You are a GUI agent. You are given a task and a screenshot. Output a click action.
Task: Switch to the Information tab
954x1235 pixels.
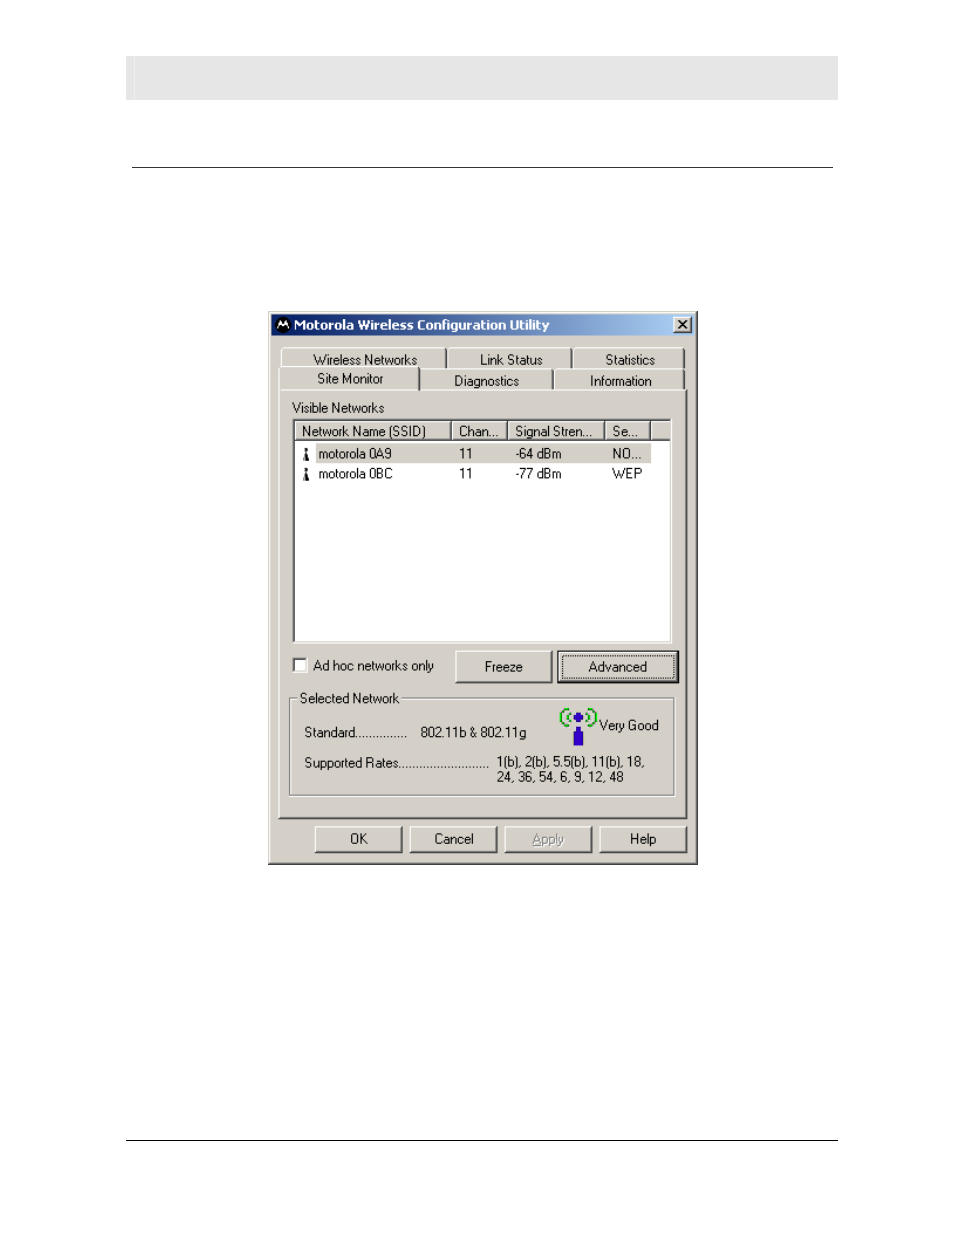[x=620, y=381]
